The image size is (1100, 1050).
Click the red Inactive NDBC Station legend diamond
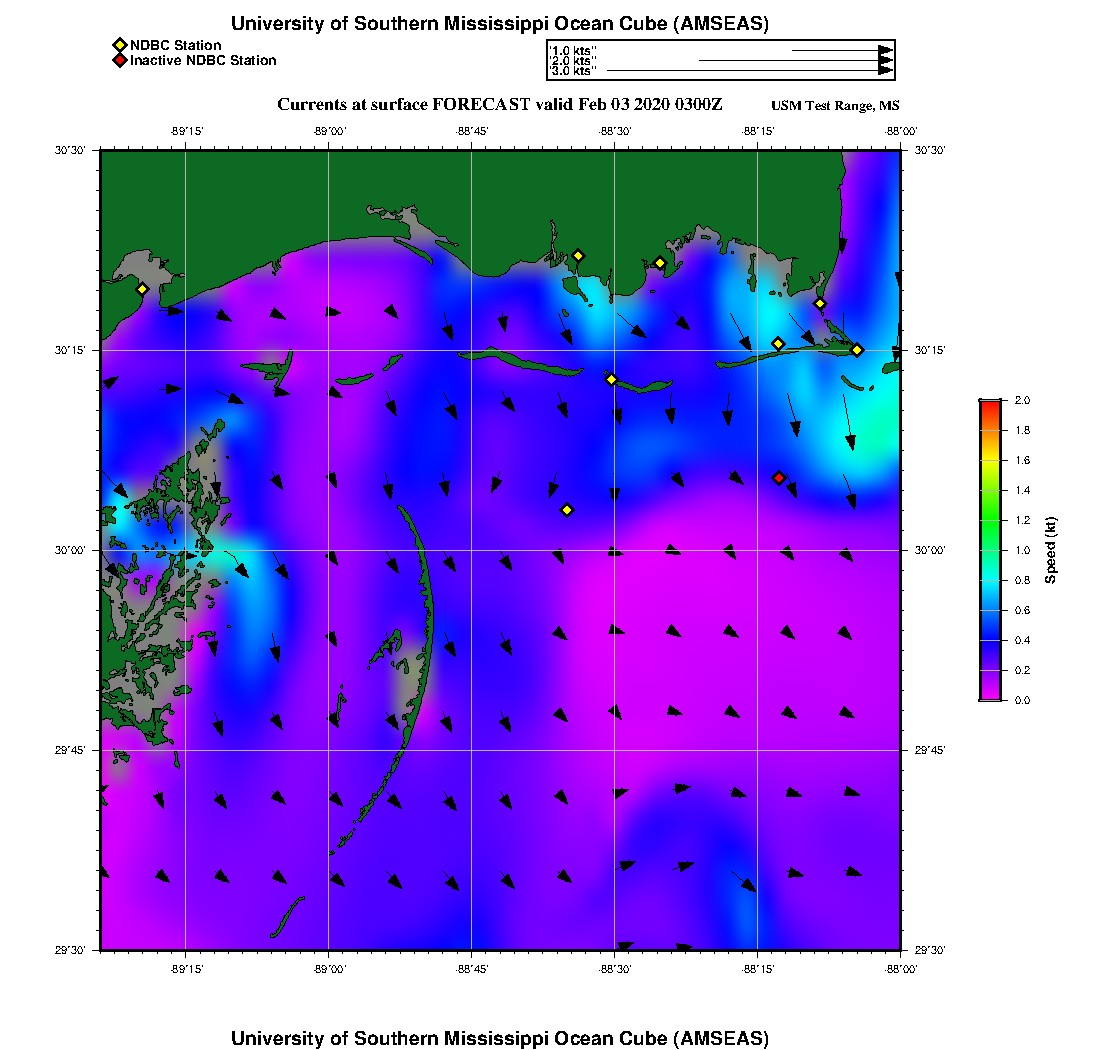click(119, 60)
